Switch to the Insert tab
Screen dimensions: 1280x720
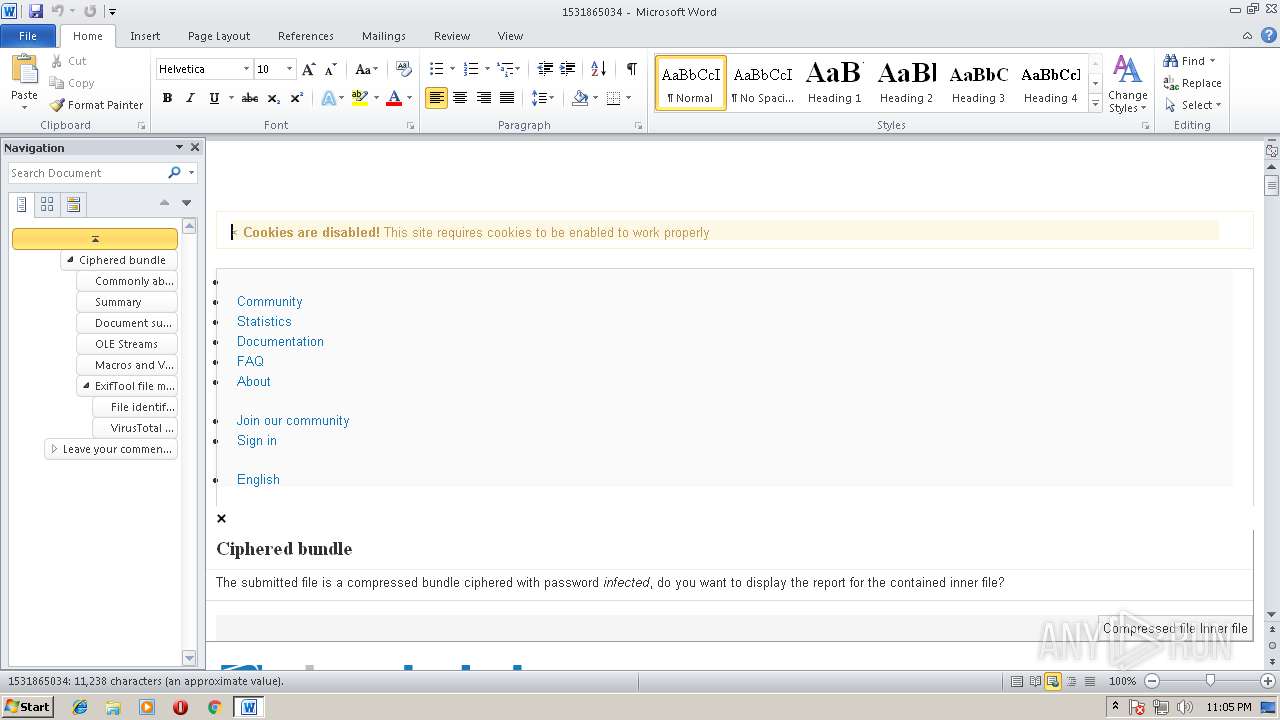pyautogui.click(x=145, y=36)
